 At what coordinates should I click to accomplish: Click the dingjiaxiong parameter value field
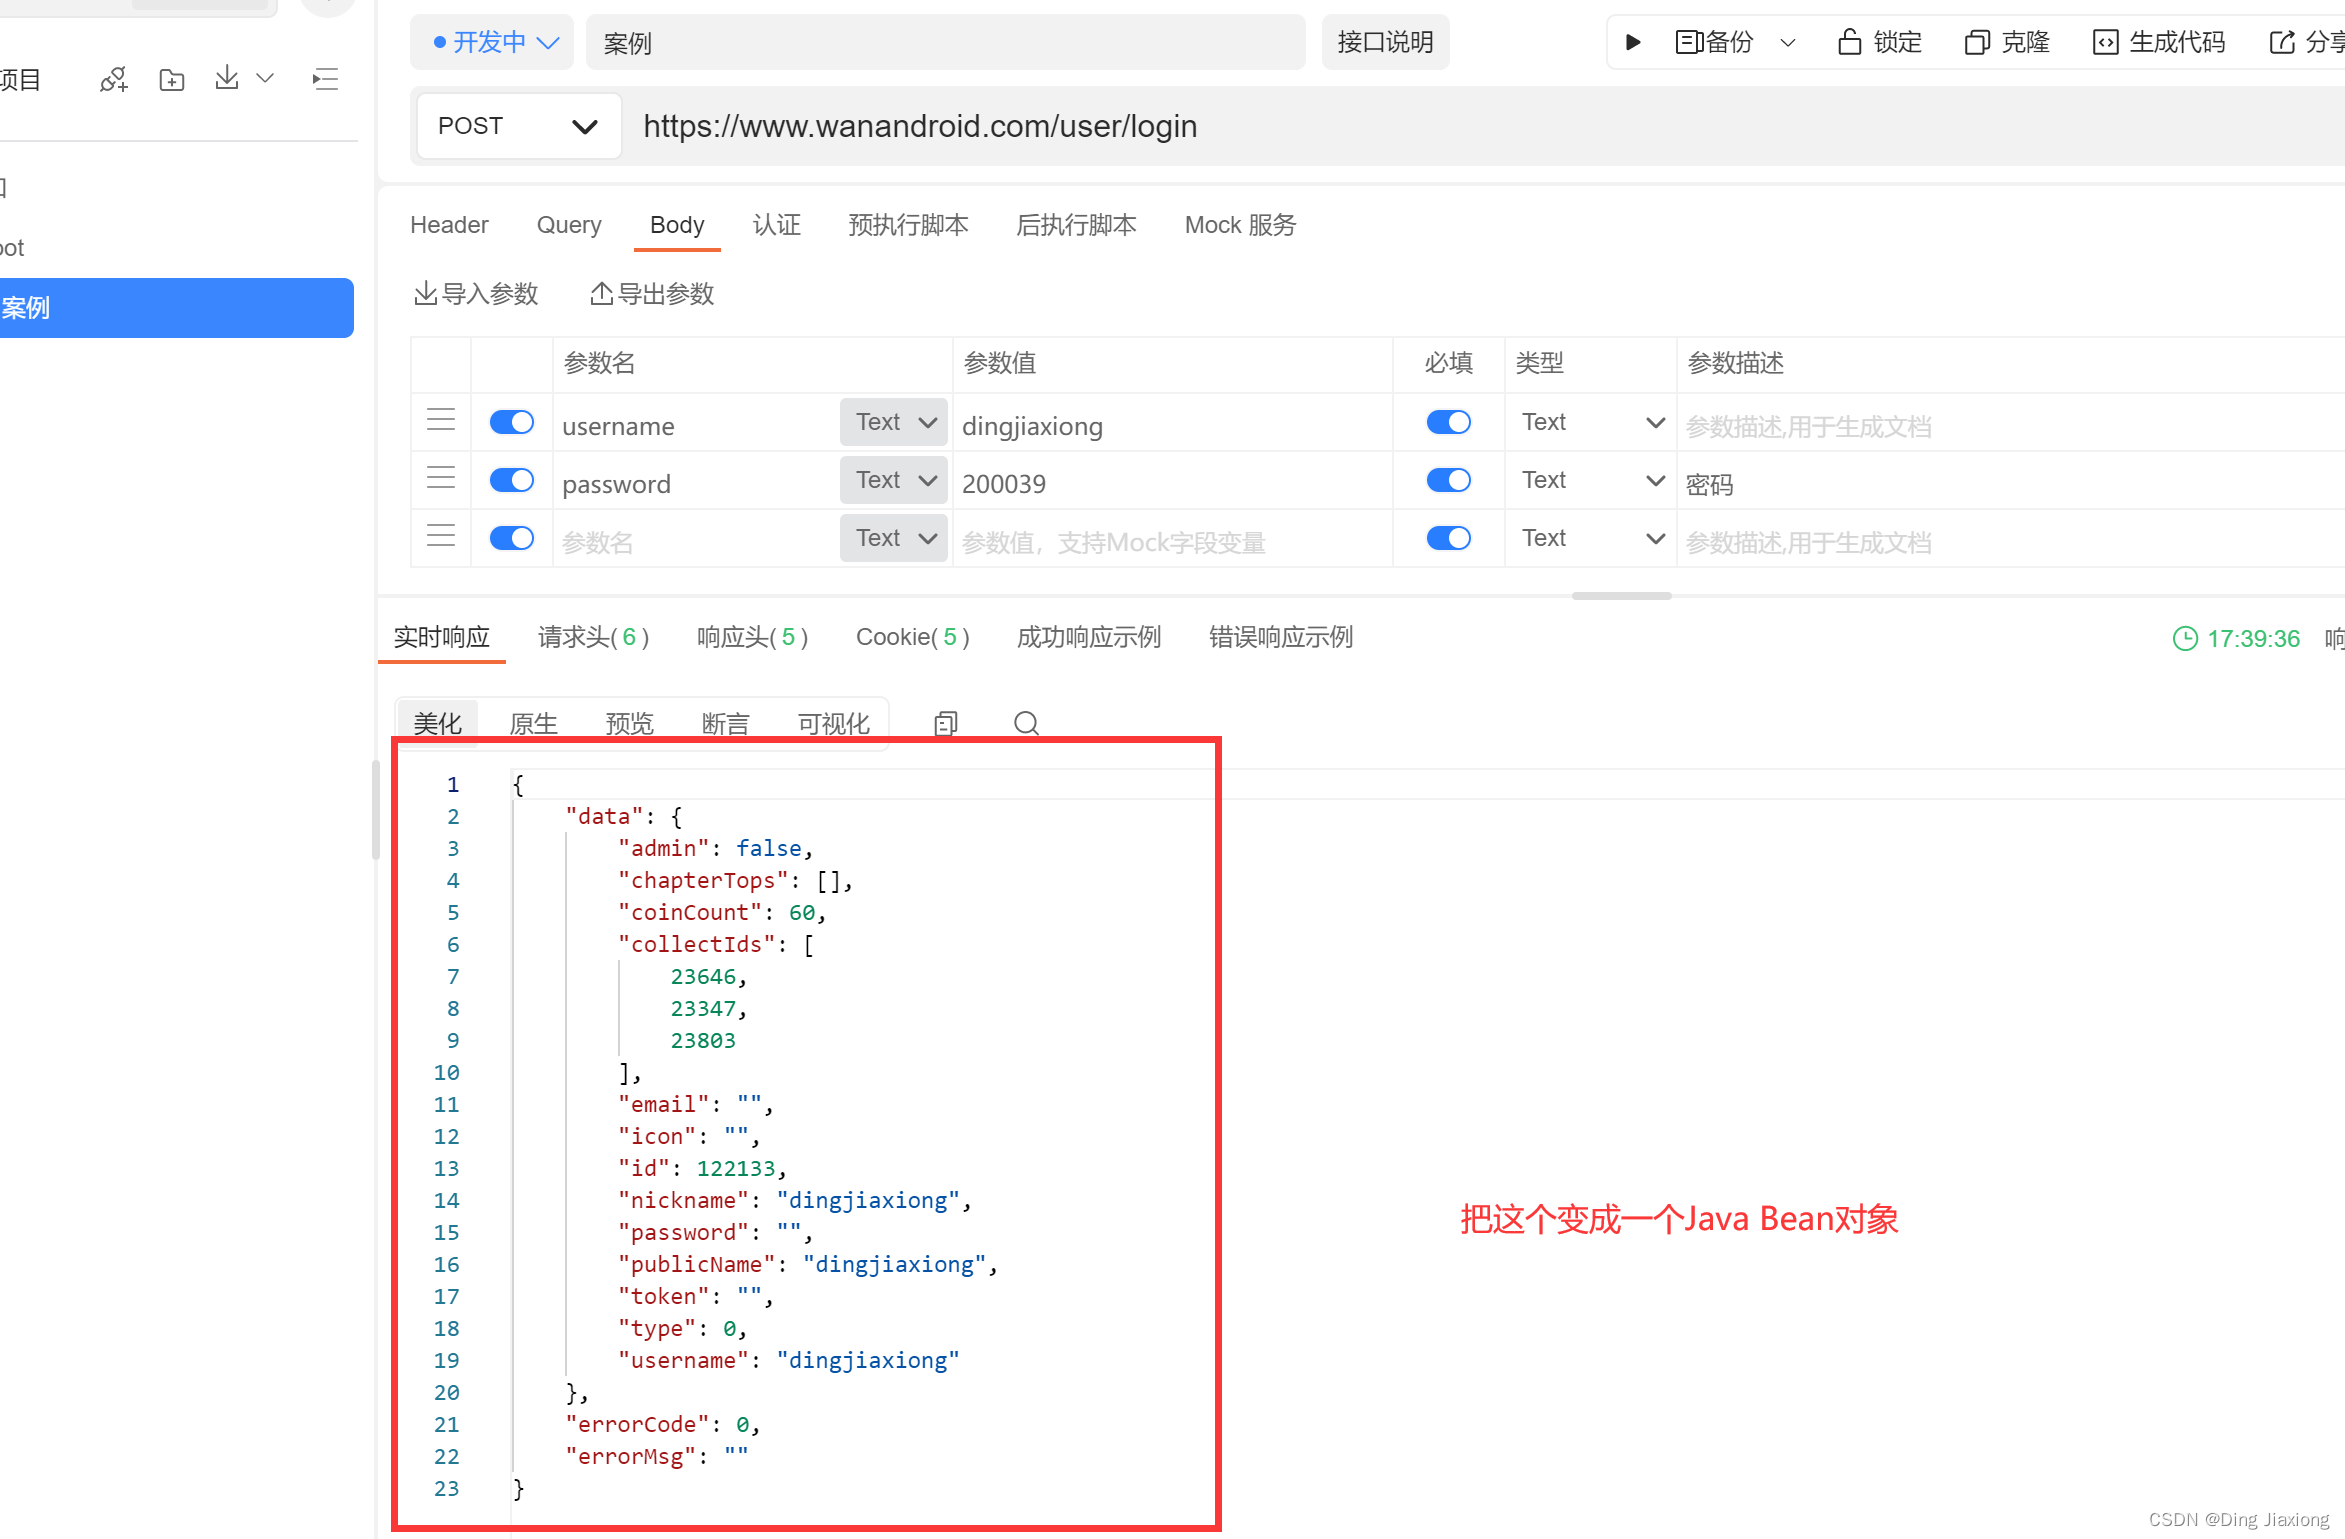(x=1172, y=425)
